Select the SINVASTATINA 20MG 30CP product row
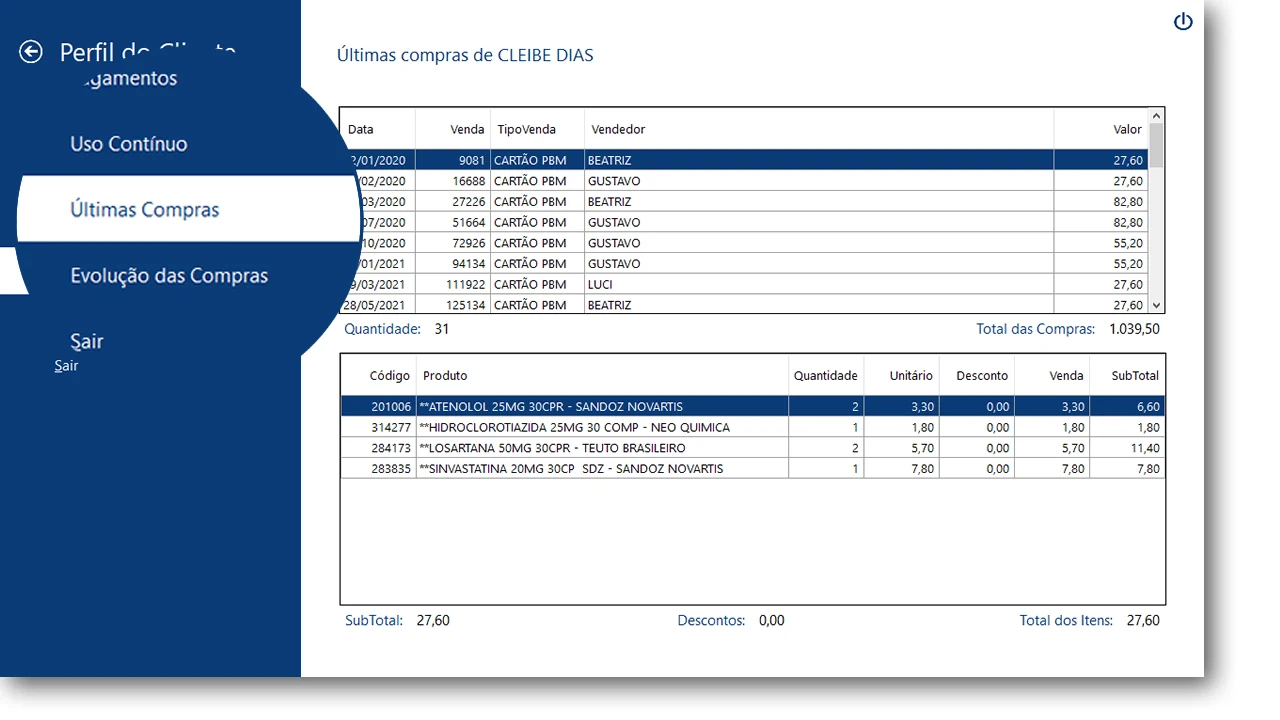The width and height of the screenshot is (1280, 720). (753, 469)
